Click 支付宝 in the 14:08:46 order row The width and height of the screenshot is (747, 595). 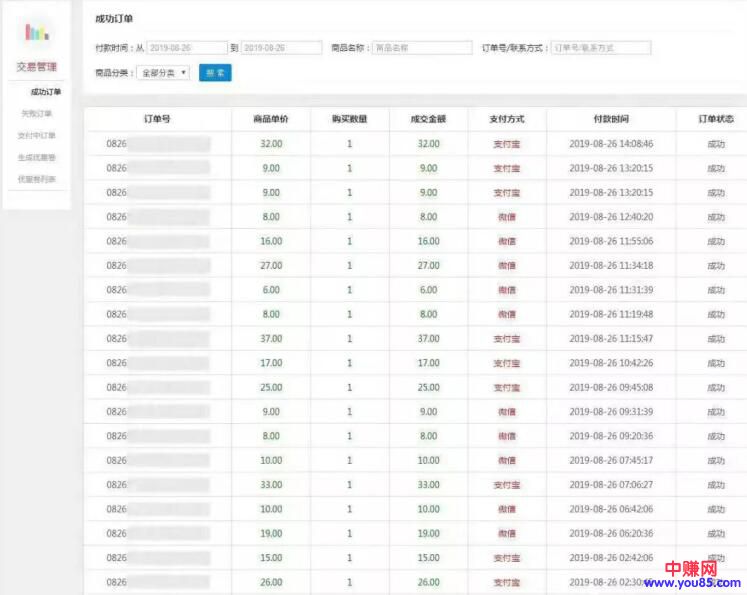(x=507, y=144)
